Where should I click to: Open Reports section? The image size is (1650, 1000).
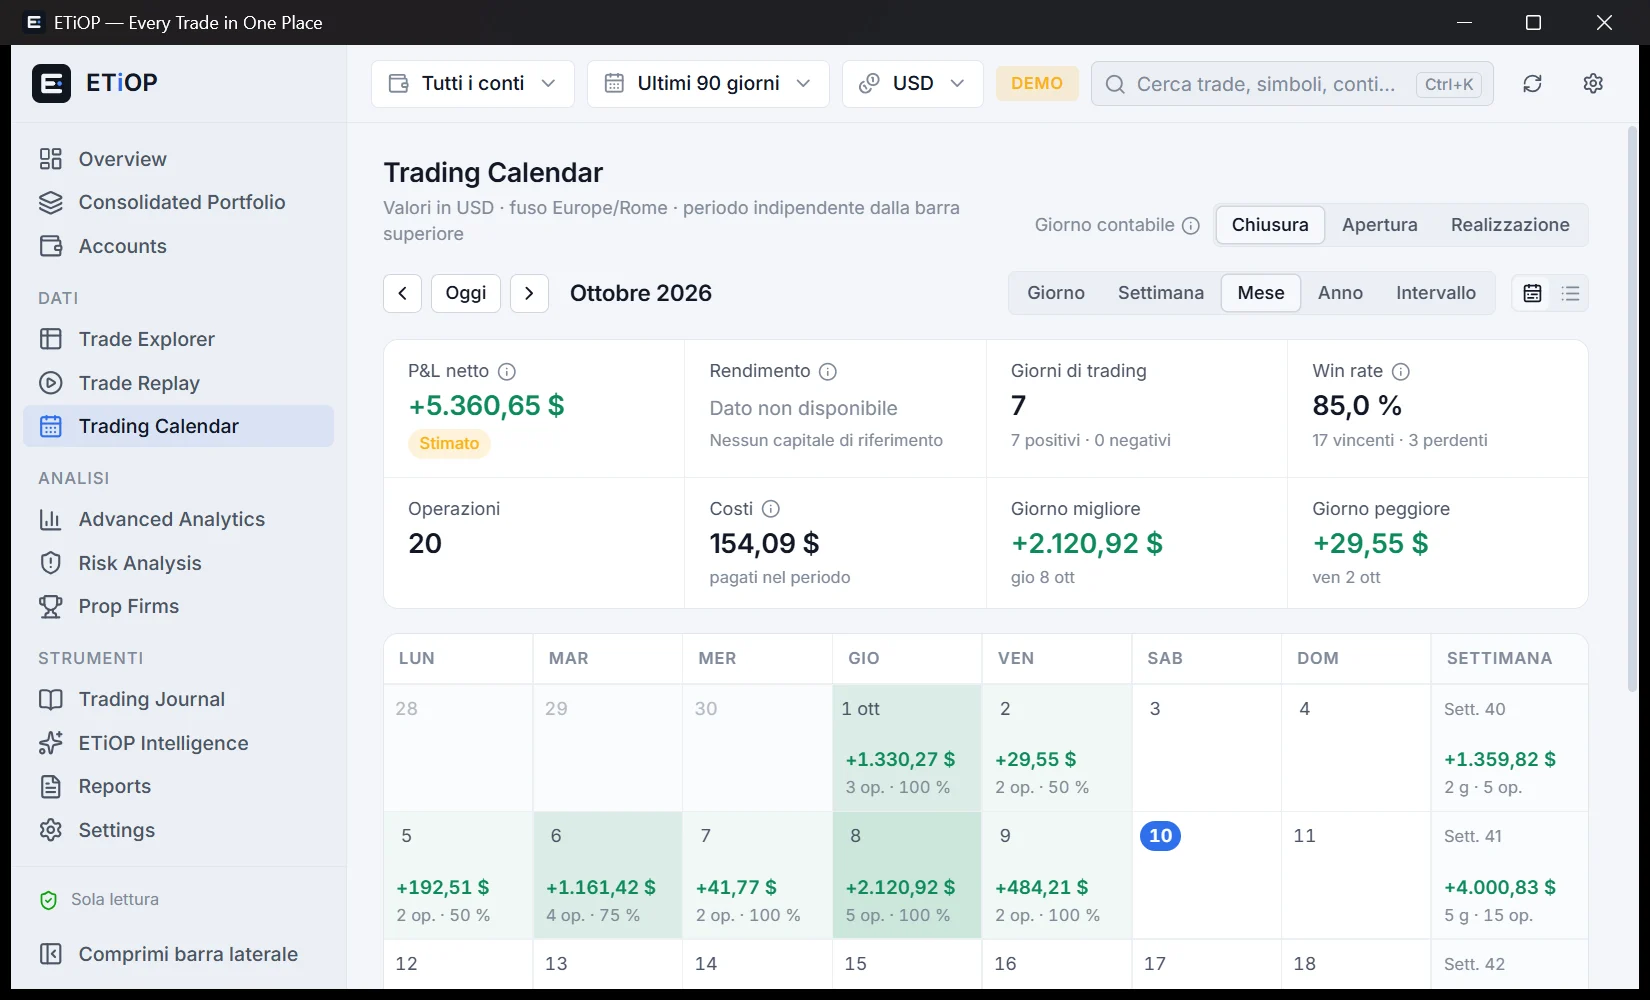tap(178, 786)
